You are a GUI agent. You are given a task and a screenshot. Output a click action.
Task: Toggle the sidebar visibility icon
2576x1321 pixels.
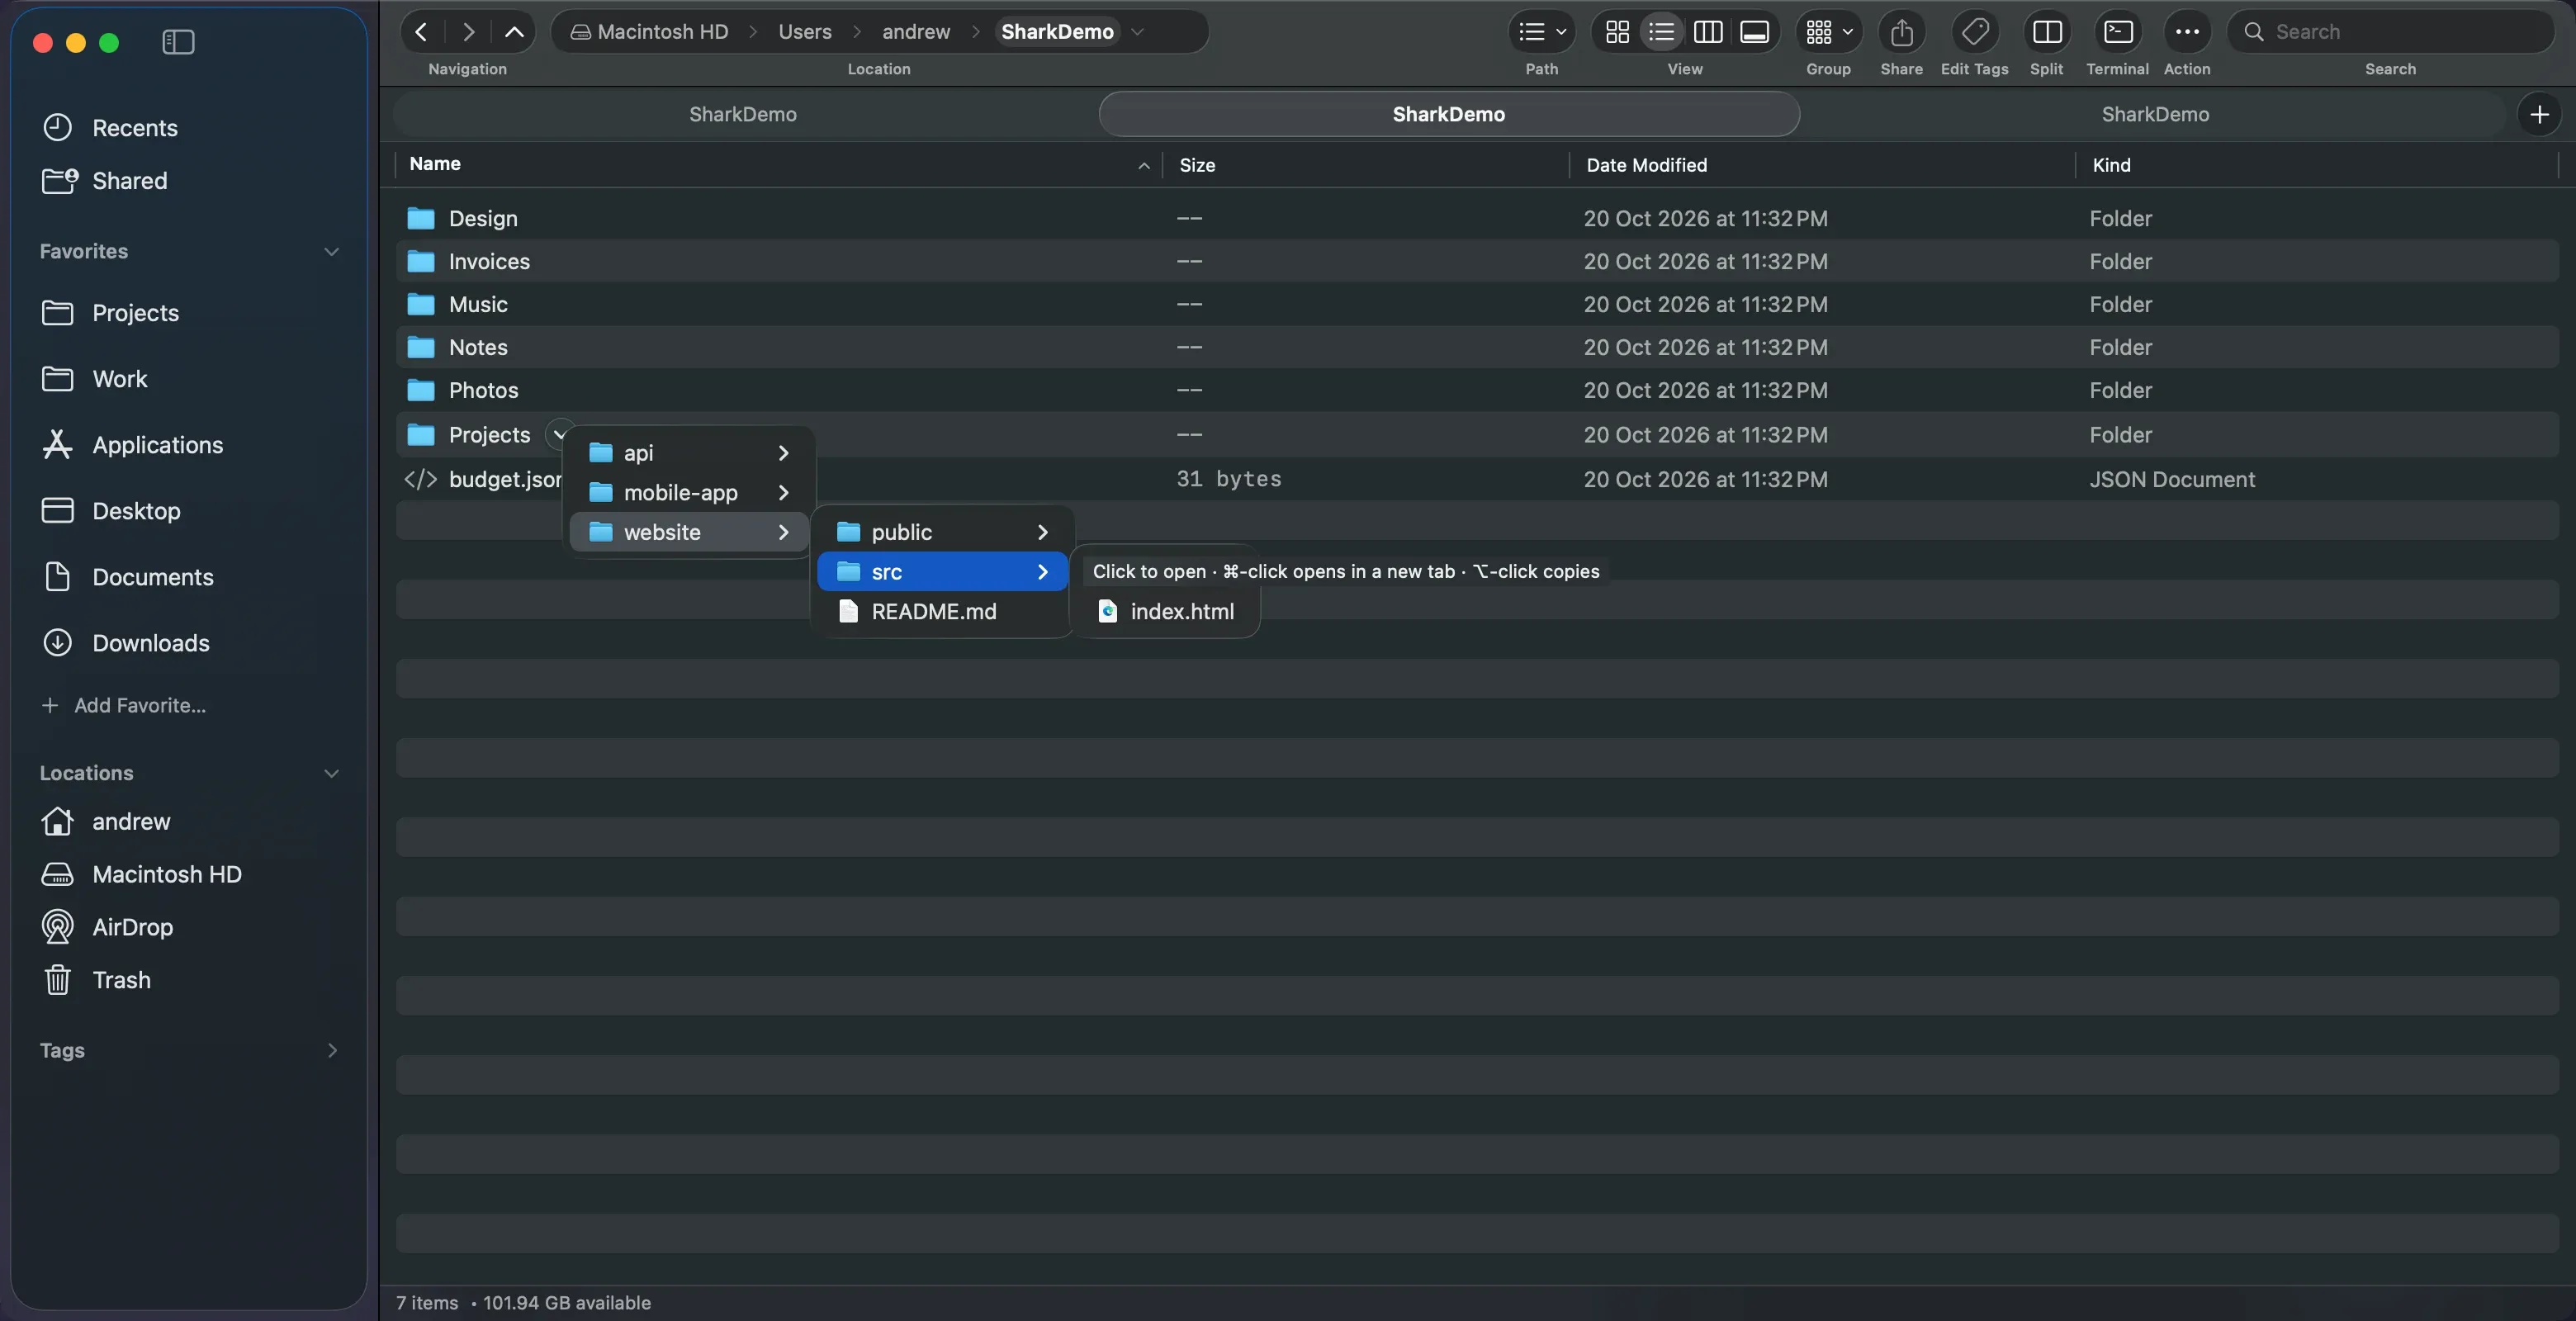pyautogui.click(x=178, y=42)
